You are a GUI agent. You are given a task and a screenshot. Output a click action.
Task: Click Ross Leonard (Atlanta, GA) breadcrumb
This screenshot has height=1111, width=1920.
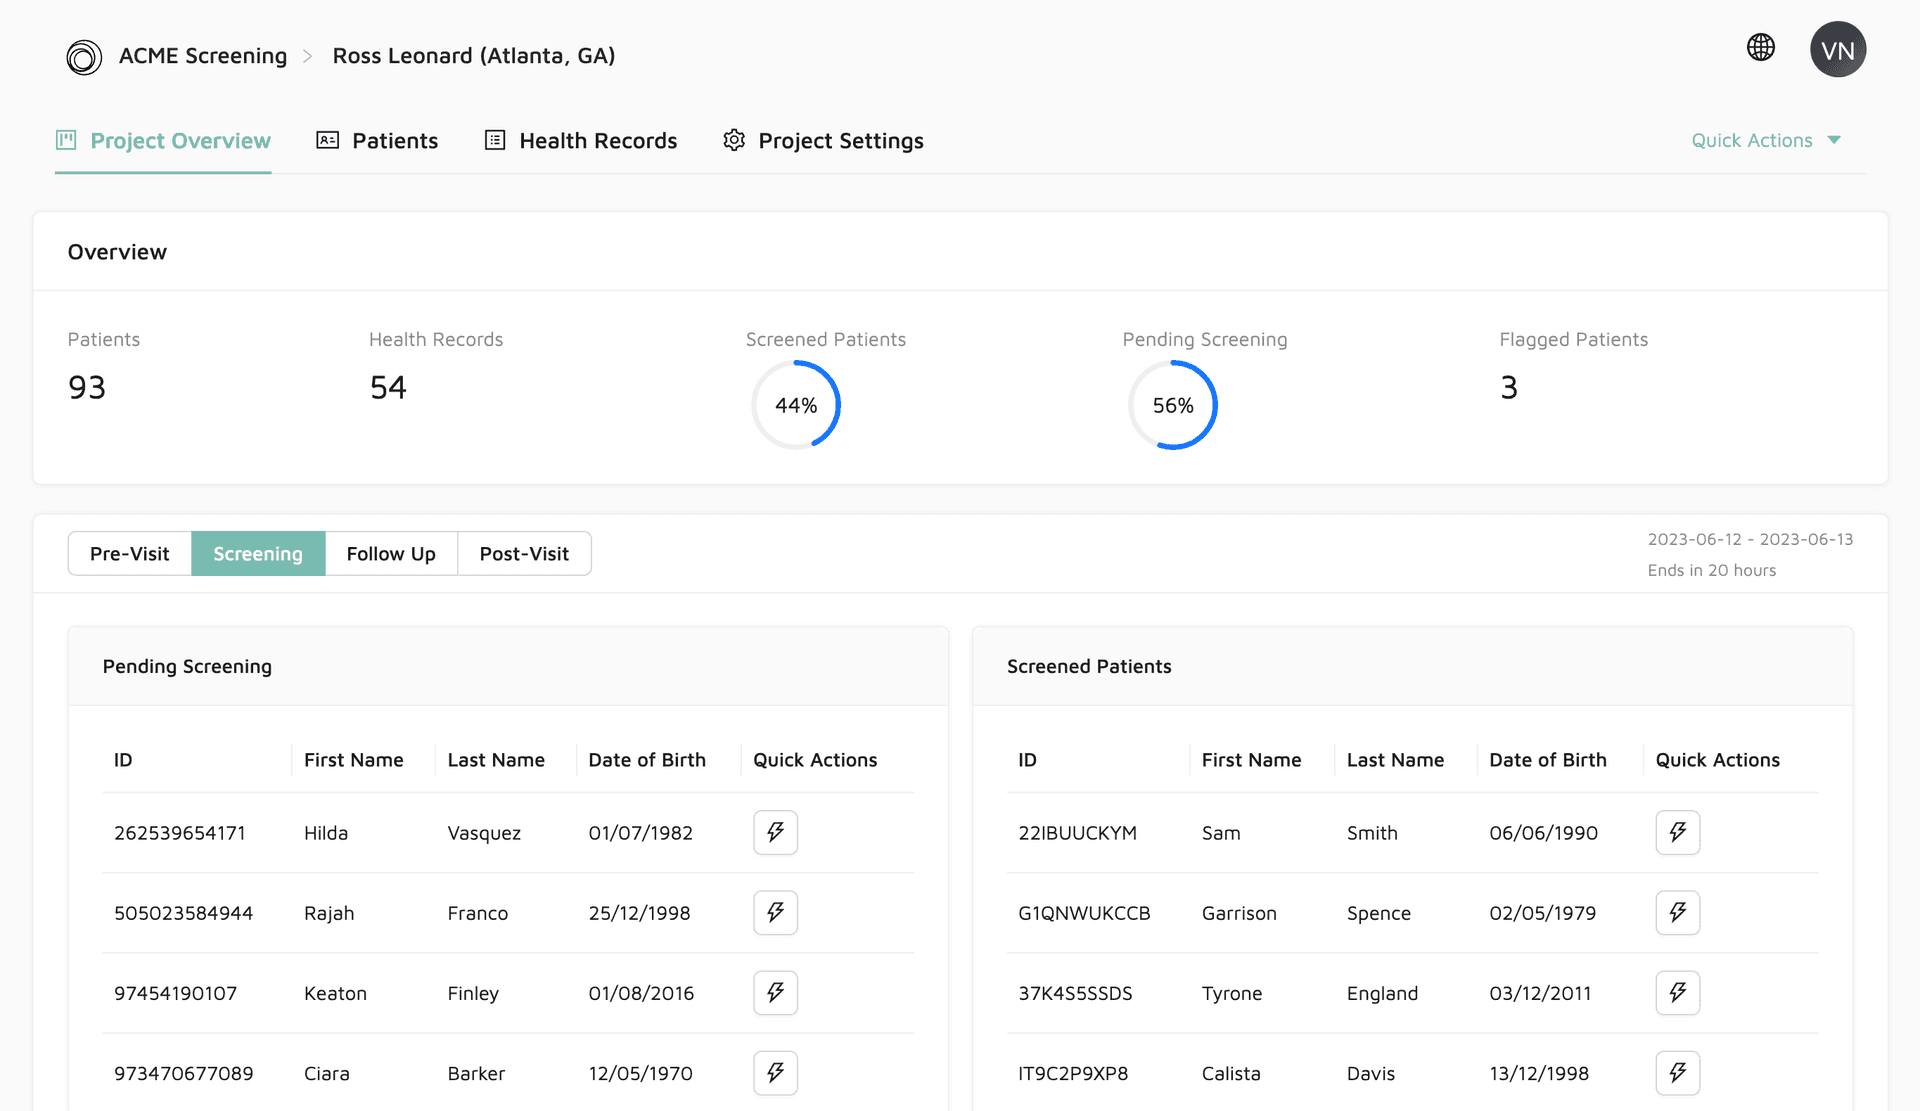(474, 56)
